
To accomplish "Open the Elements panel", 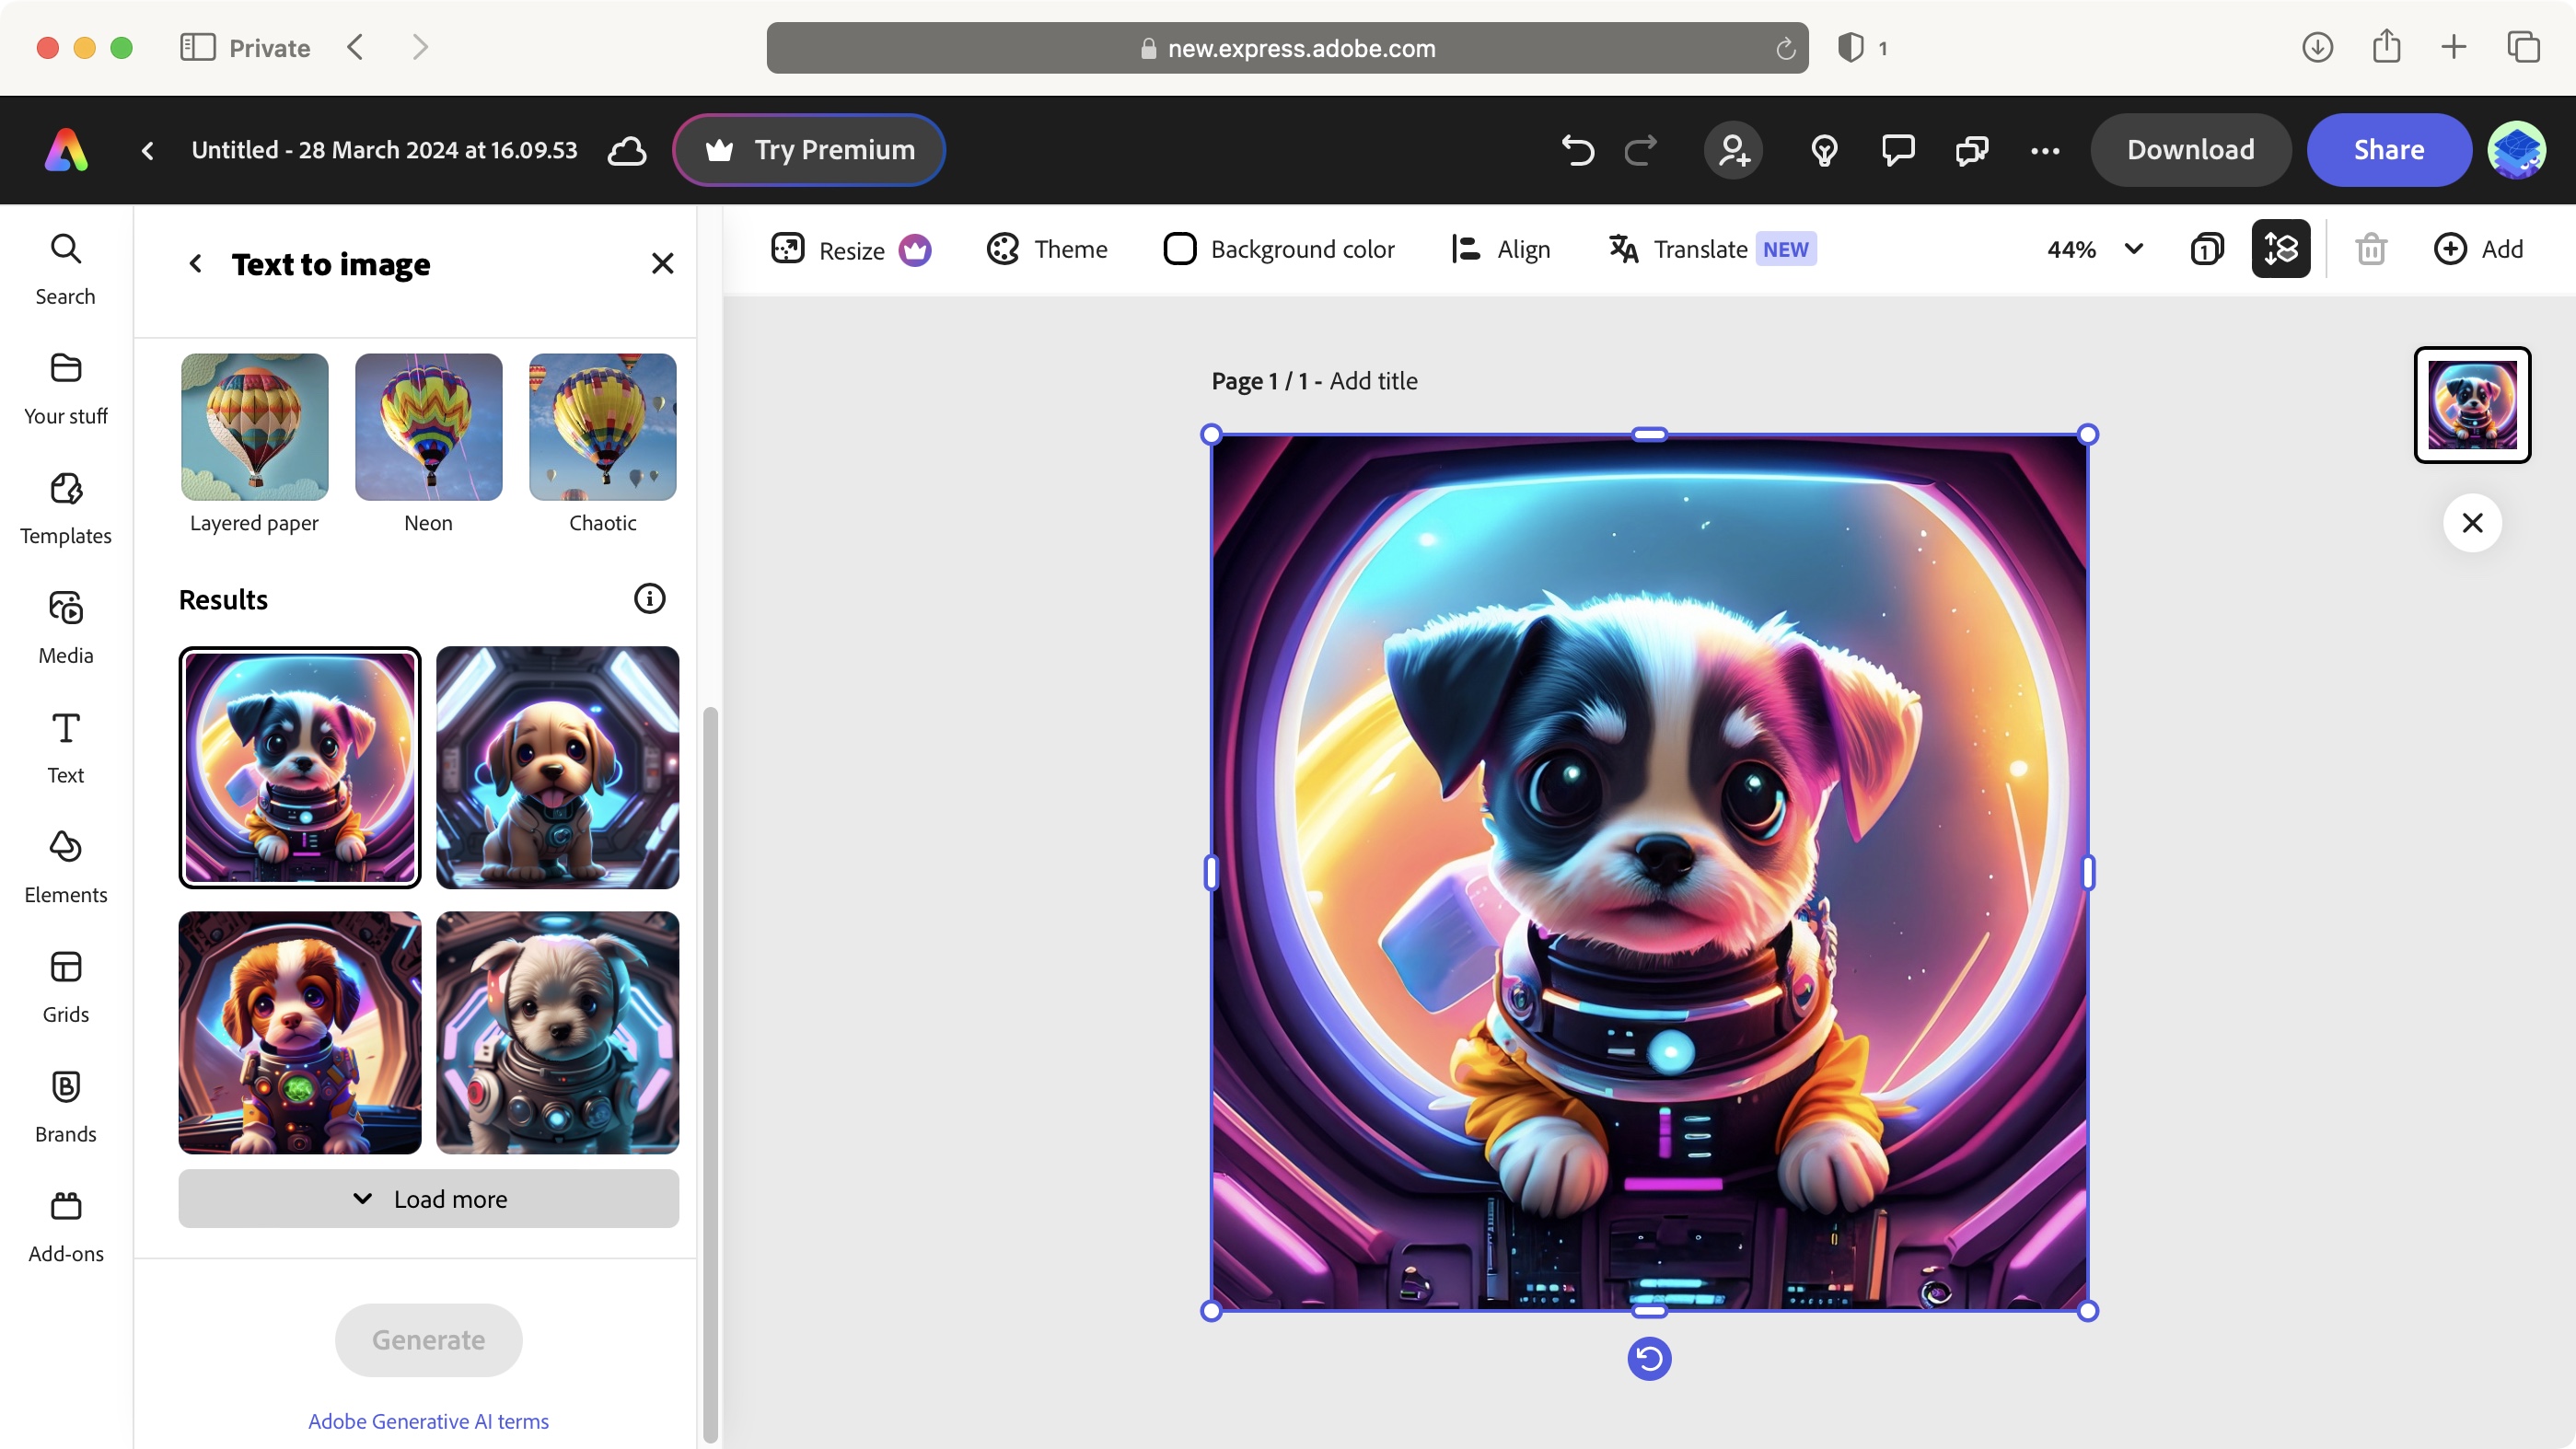I will (x=65, y=865).
